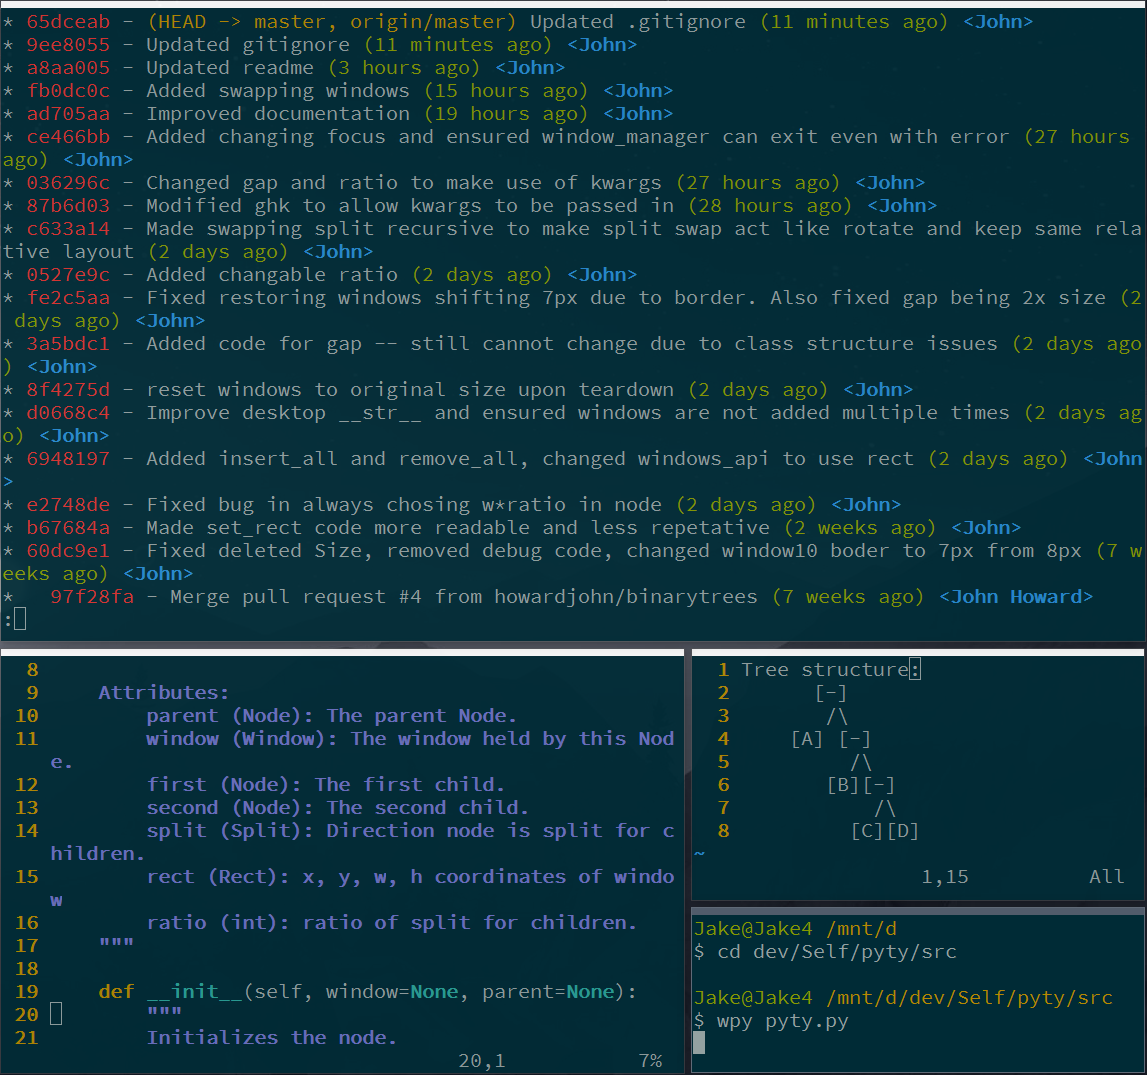Click the '(2 weeks ago)' timestamp
The width and height of the screenshot is (1147, 1075).
tap(860, 528)
